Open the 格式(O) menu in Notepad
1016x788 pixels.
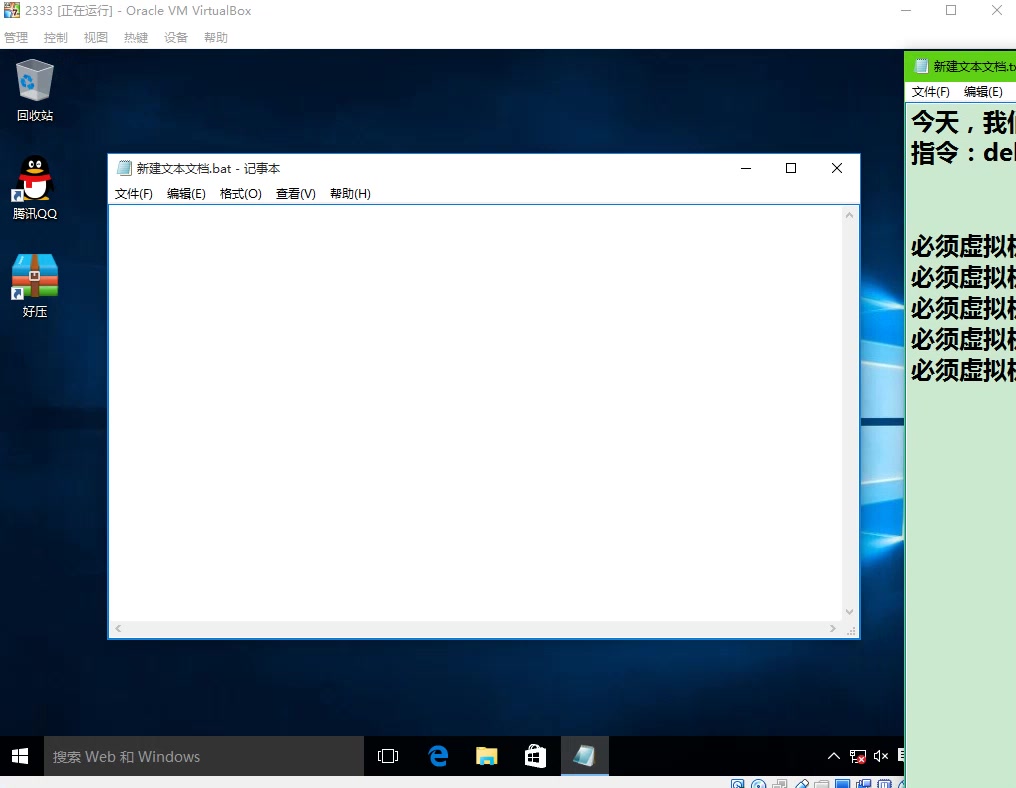240,193
